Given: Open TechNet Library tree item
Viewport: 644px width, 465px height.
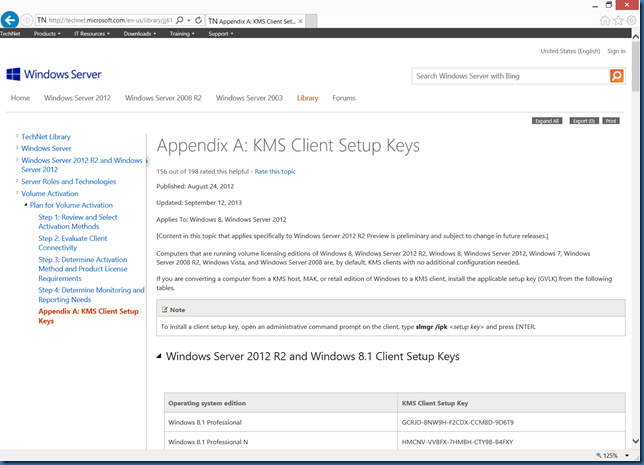Looking at the screenshot, I should (x=46, y=136).
